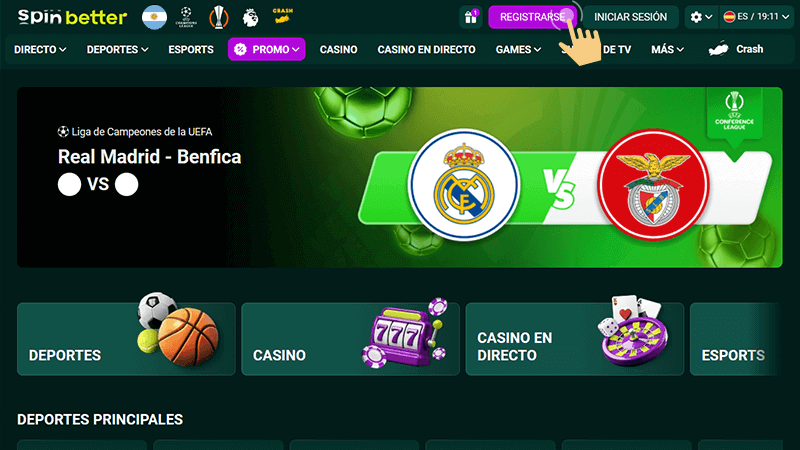This screenshot has height=450, width=800.
Task: Open the Europa League trophy icon
Action: pyautogui.click(x=218, y=17)
